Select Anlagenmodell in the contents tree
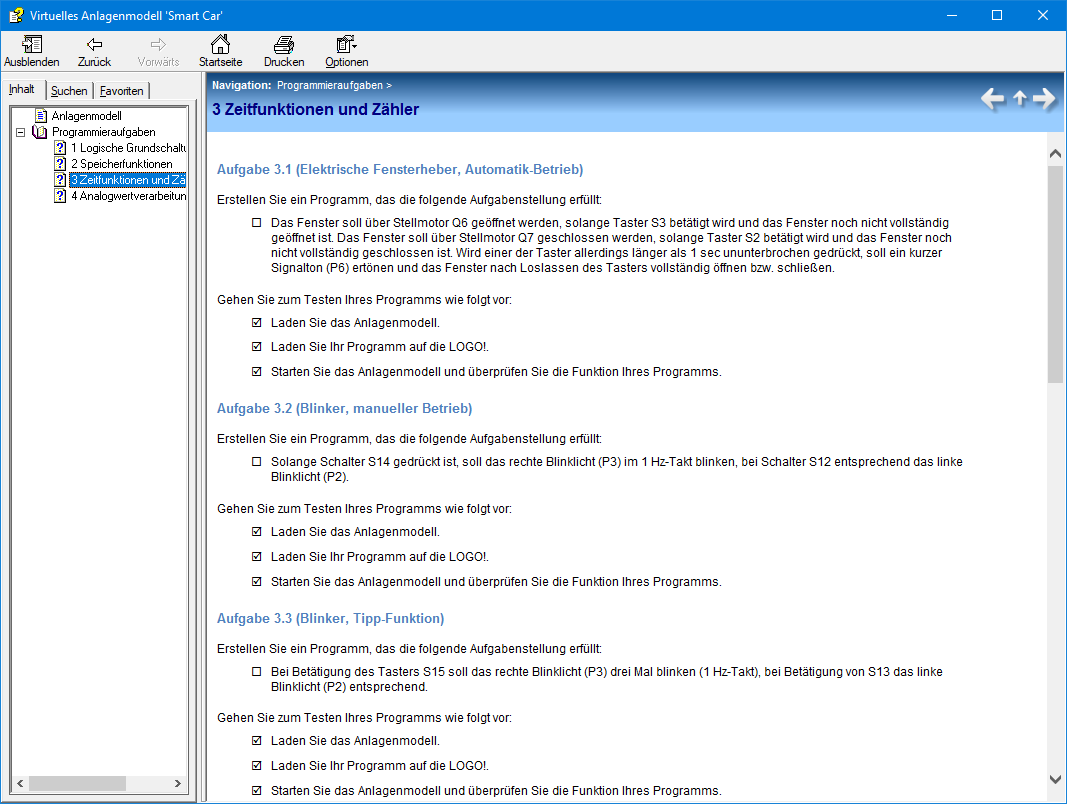Image resolution: width=1067 pixels, height=804 pixels. click(x=86, y=116)
